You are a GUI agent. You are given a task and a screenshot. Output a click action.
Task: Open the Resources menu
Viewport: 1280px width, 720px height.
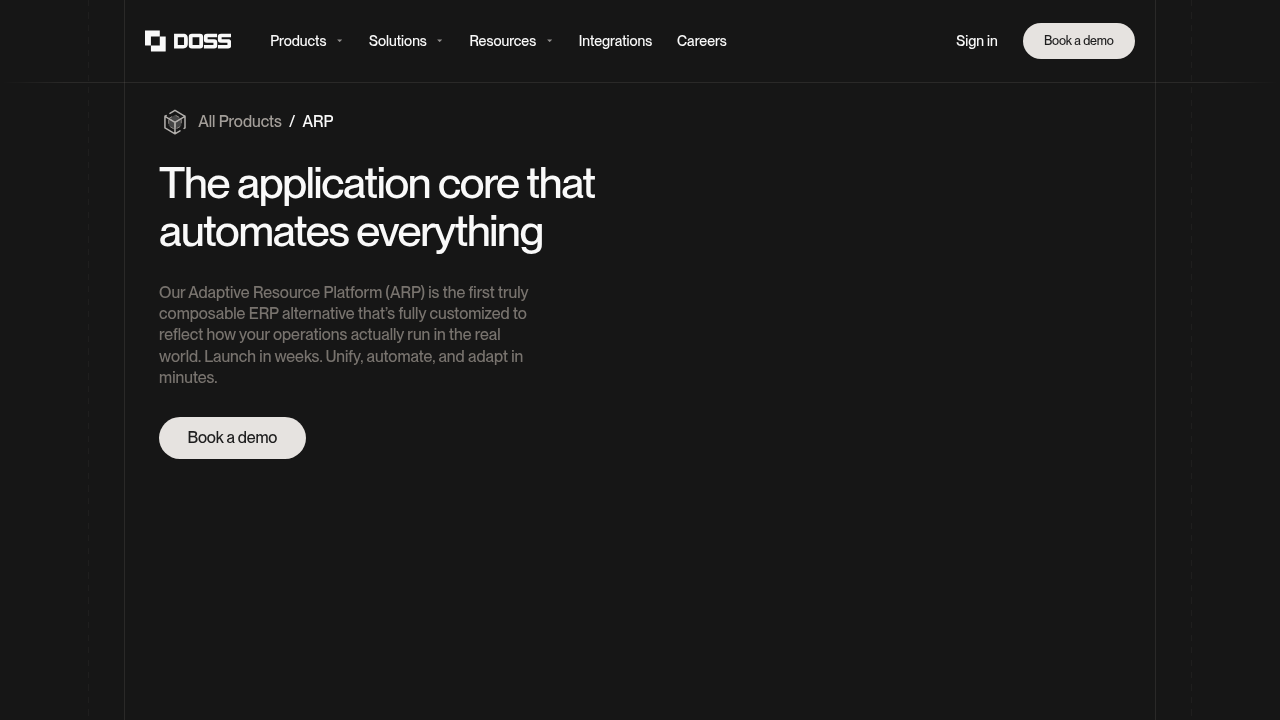pos(502,41)
